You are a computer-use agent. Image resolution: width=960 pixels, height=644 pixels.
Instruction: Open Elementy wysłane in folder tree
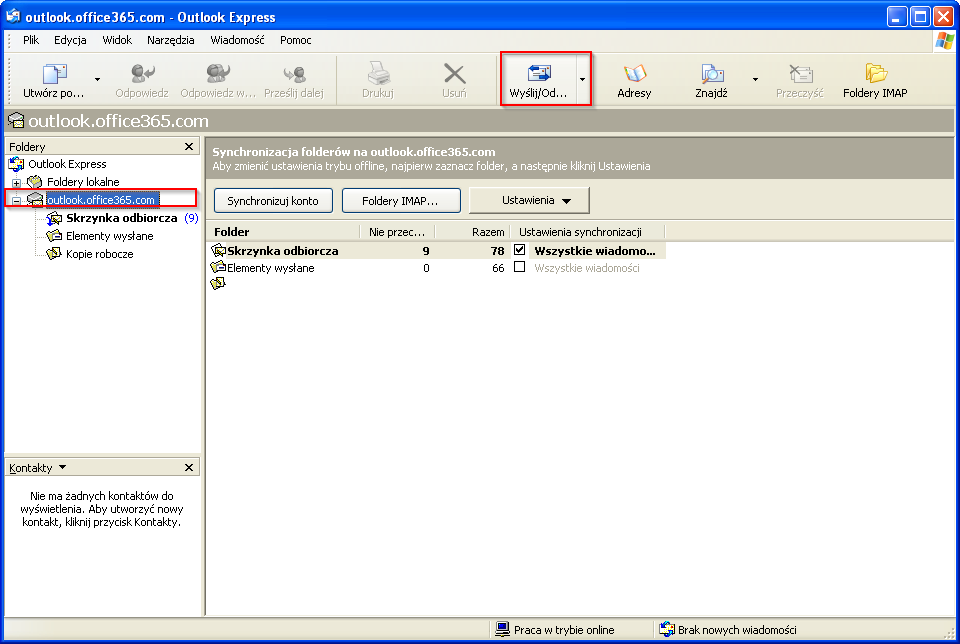point(110,236)
